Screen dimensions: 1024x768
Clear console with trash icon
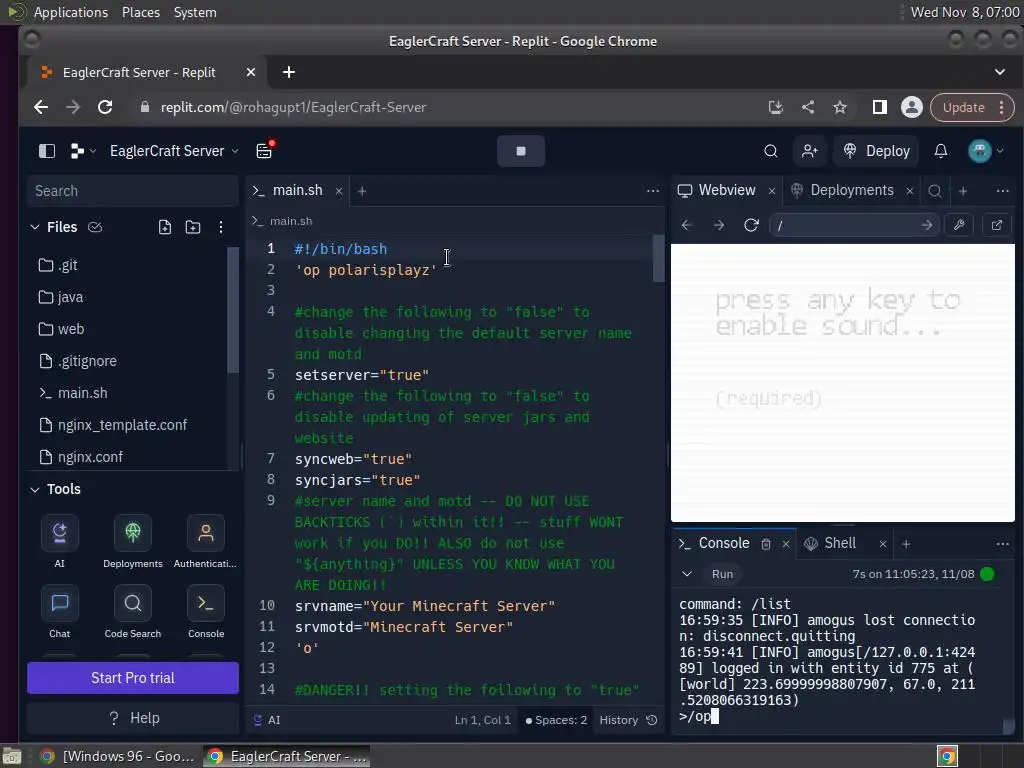tap(765, 544)
